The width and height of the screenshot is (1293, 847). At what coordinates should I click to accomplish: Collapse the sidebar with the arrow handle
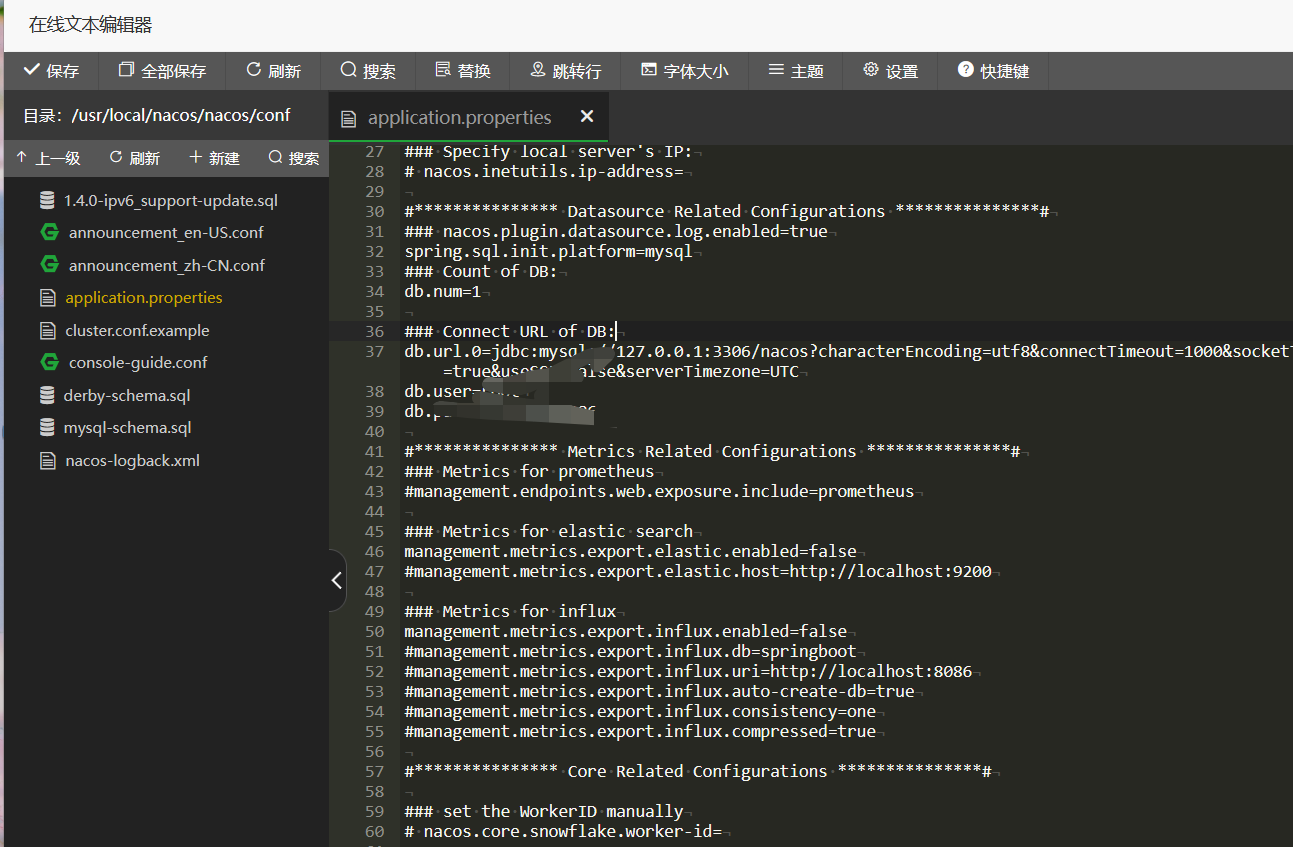point(337,580)
